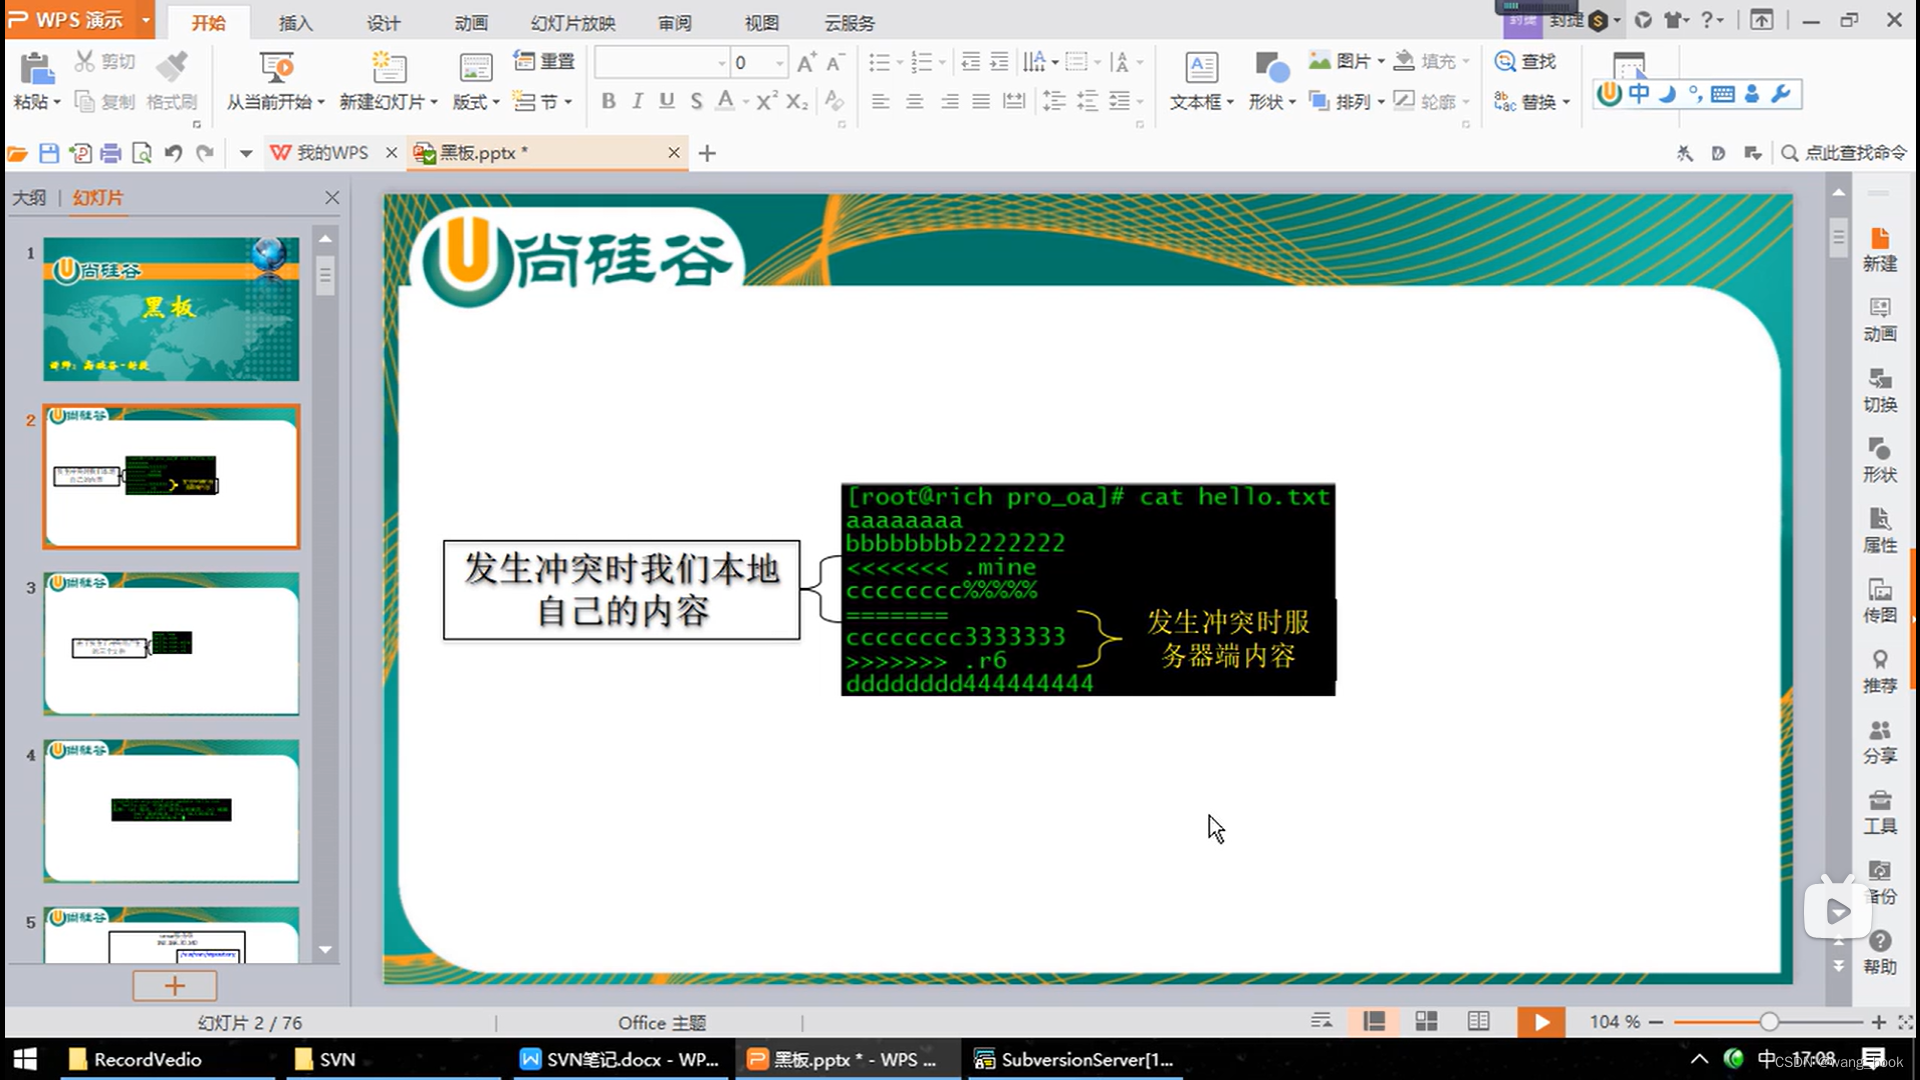
Task: Open the Insert ribbon tab
Action: [x=295, y=22]
